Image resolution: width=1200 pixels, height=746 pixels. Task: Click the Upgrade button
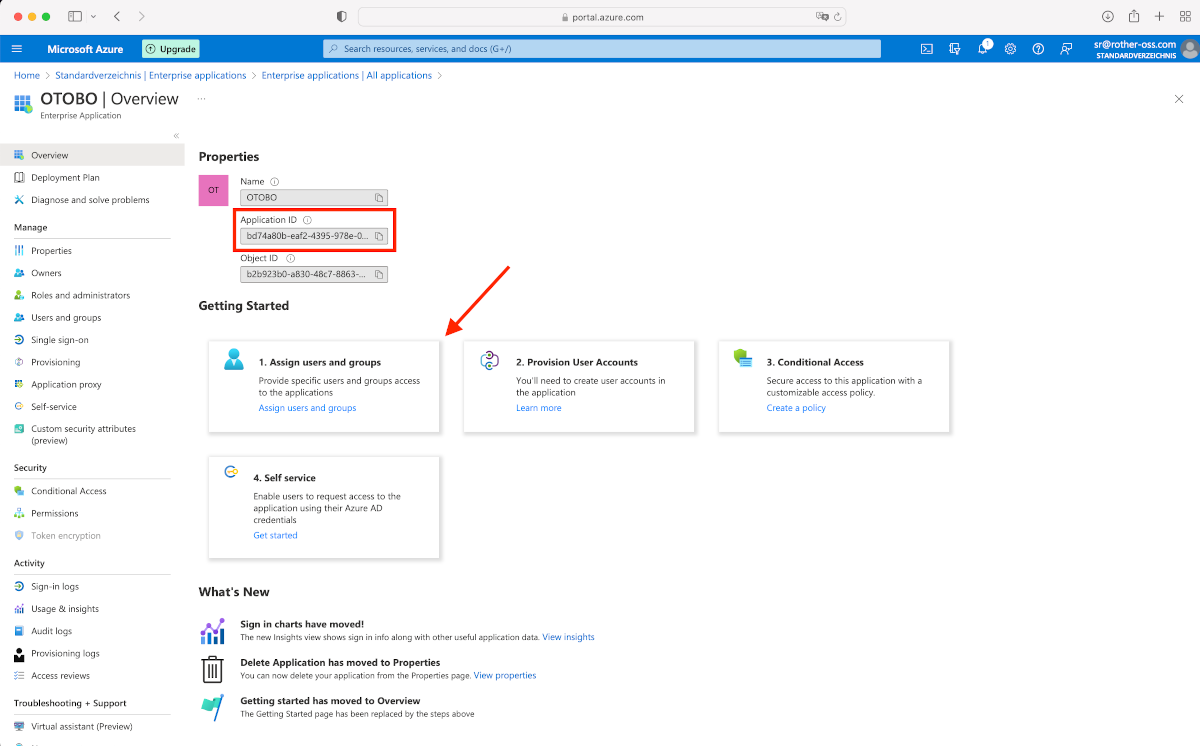point(171,49)
